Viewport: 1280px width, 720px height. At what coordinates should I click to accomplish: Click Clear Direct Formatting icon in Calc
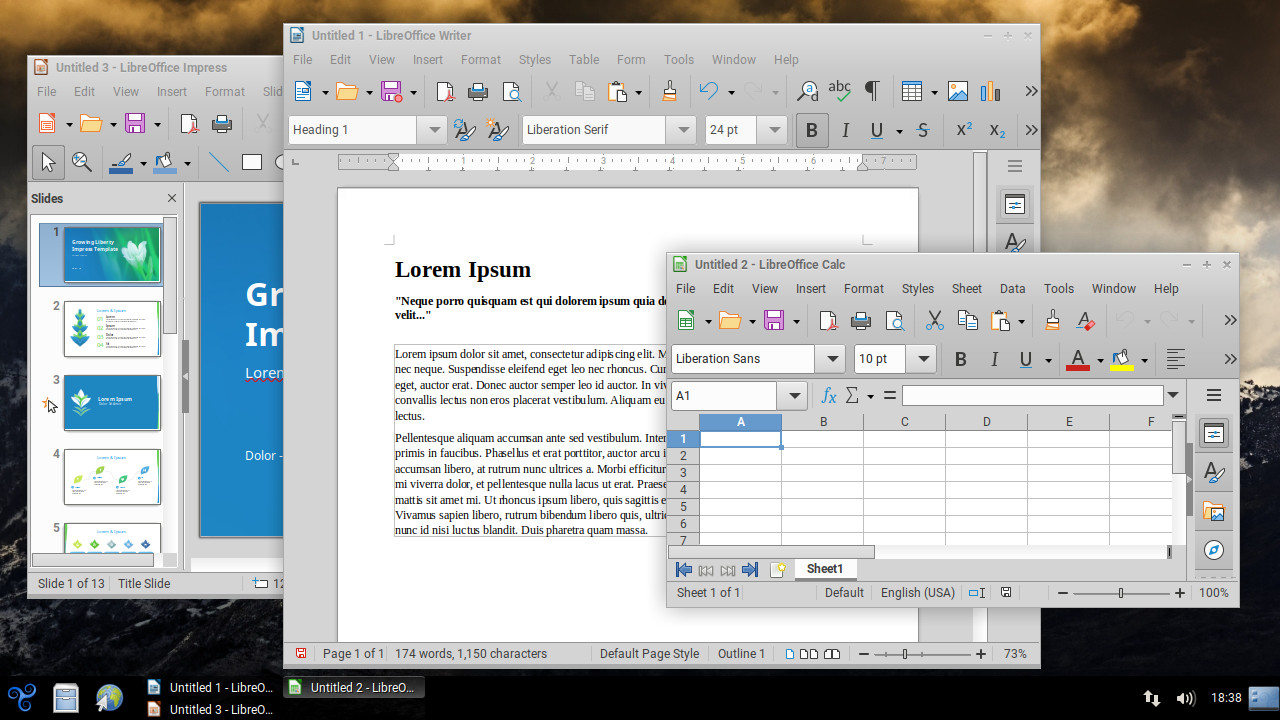point(1085,320)
